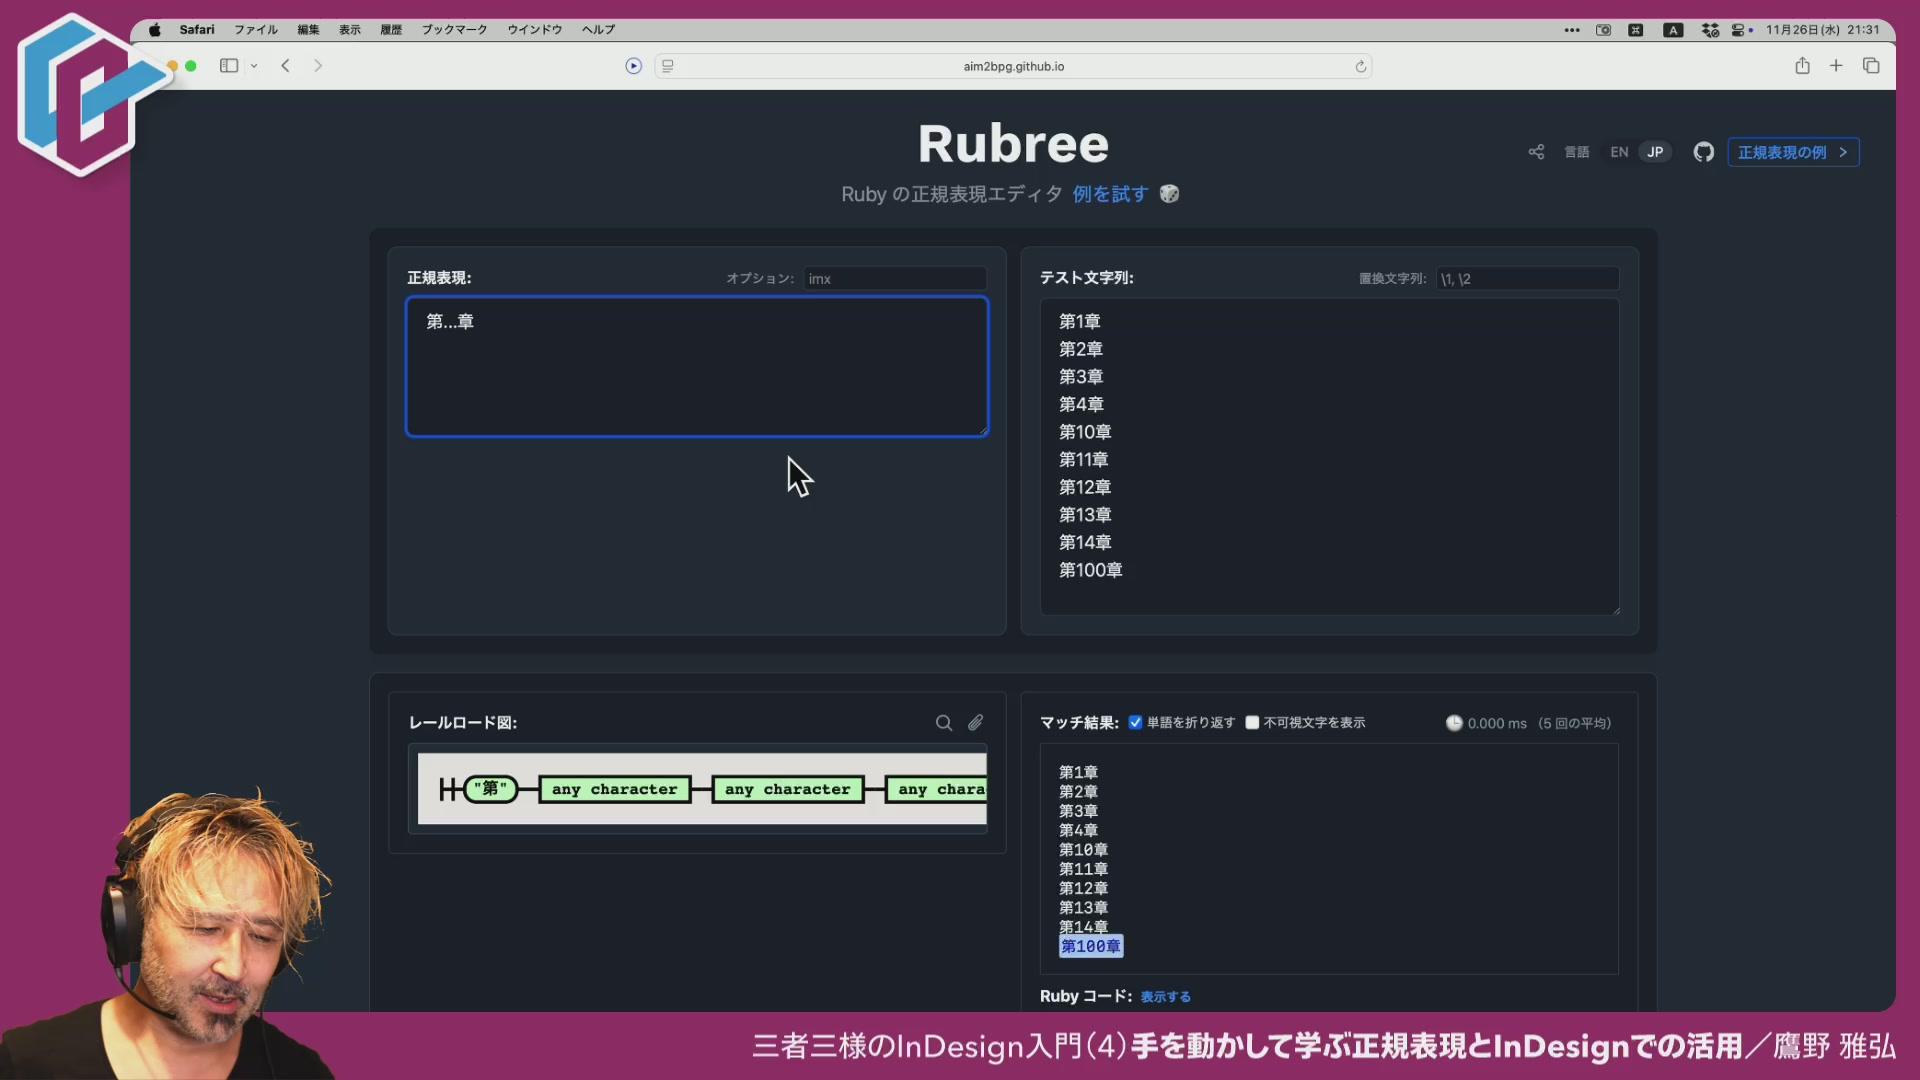Expand Ruby code via 表示する link

pyautogui.click(x=1165, y=997)
